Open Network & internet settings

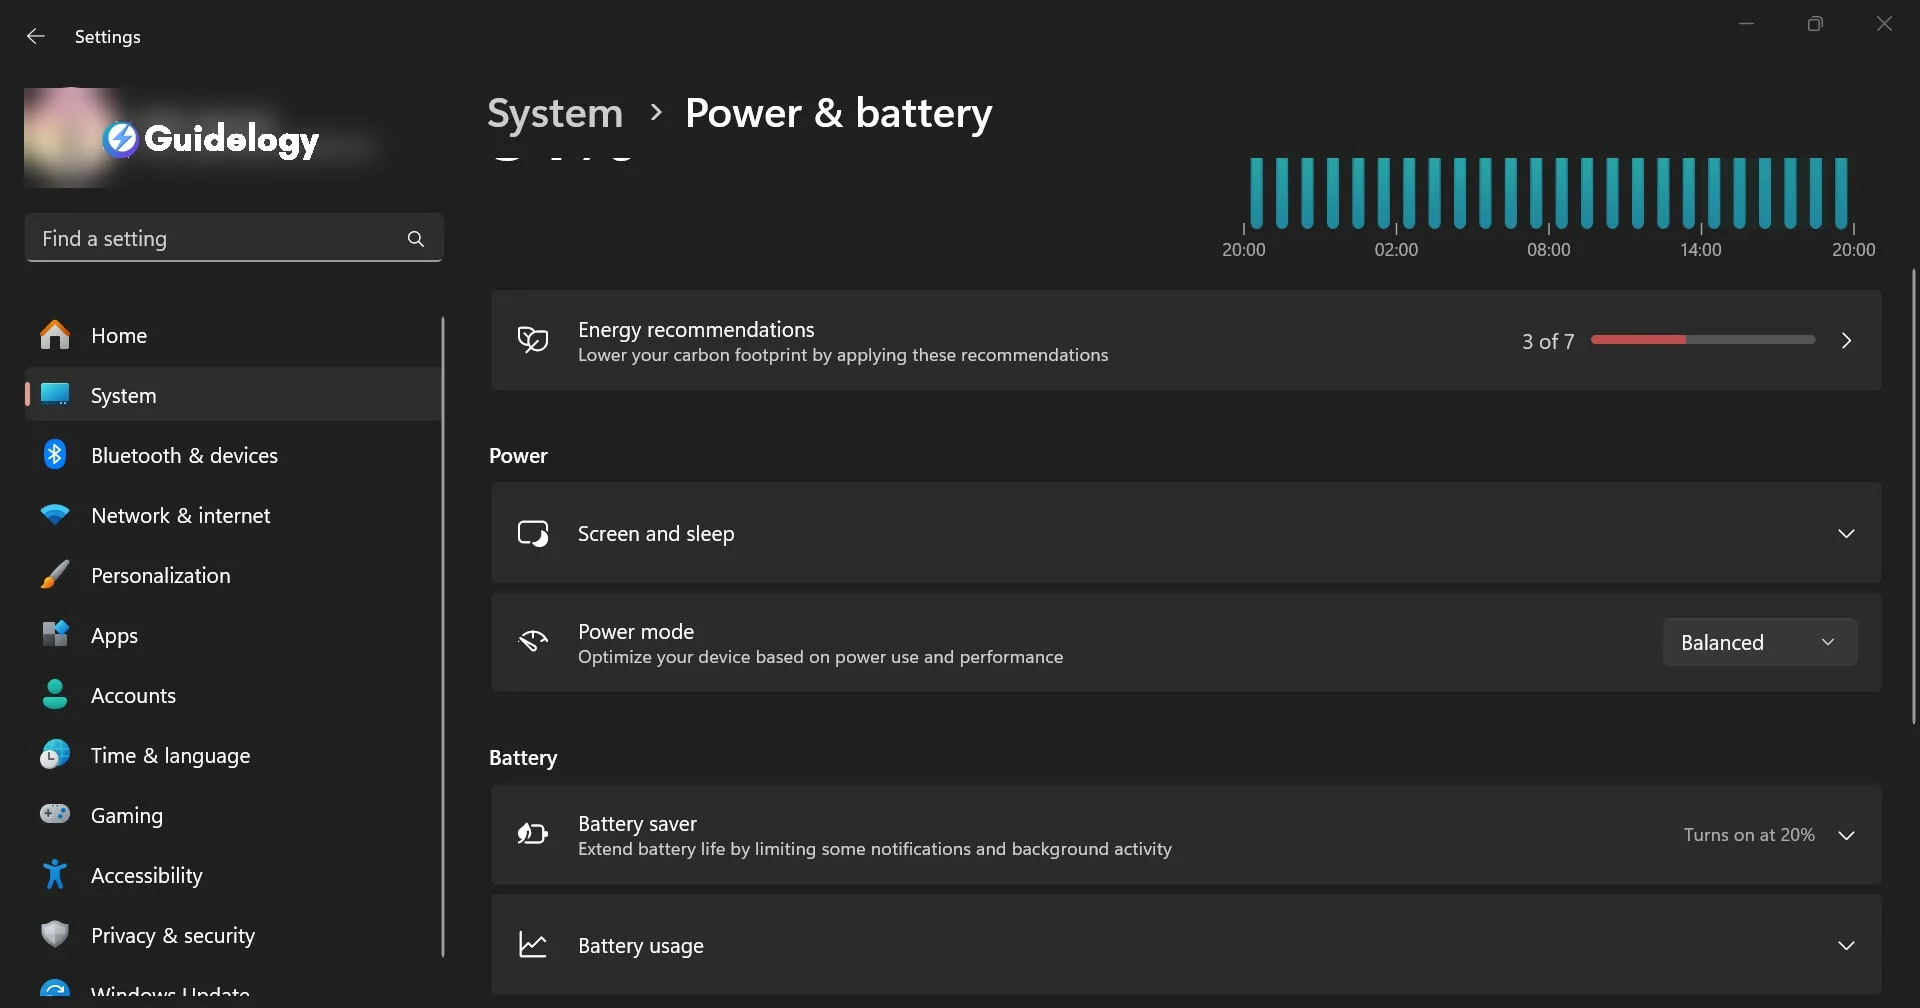click(232, 515)
